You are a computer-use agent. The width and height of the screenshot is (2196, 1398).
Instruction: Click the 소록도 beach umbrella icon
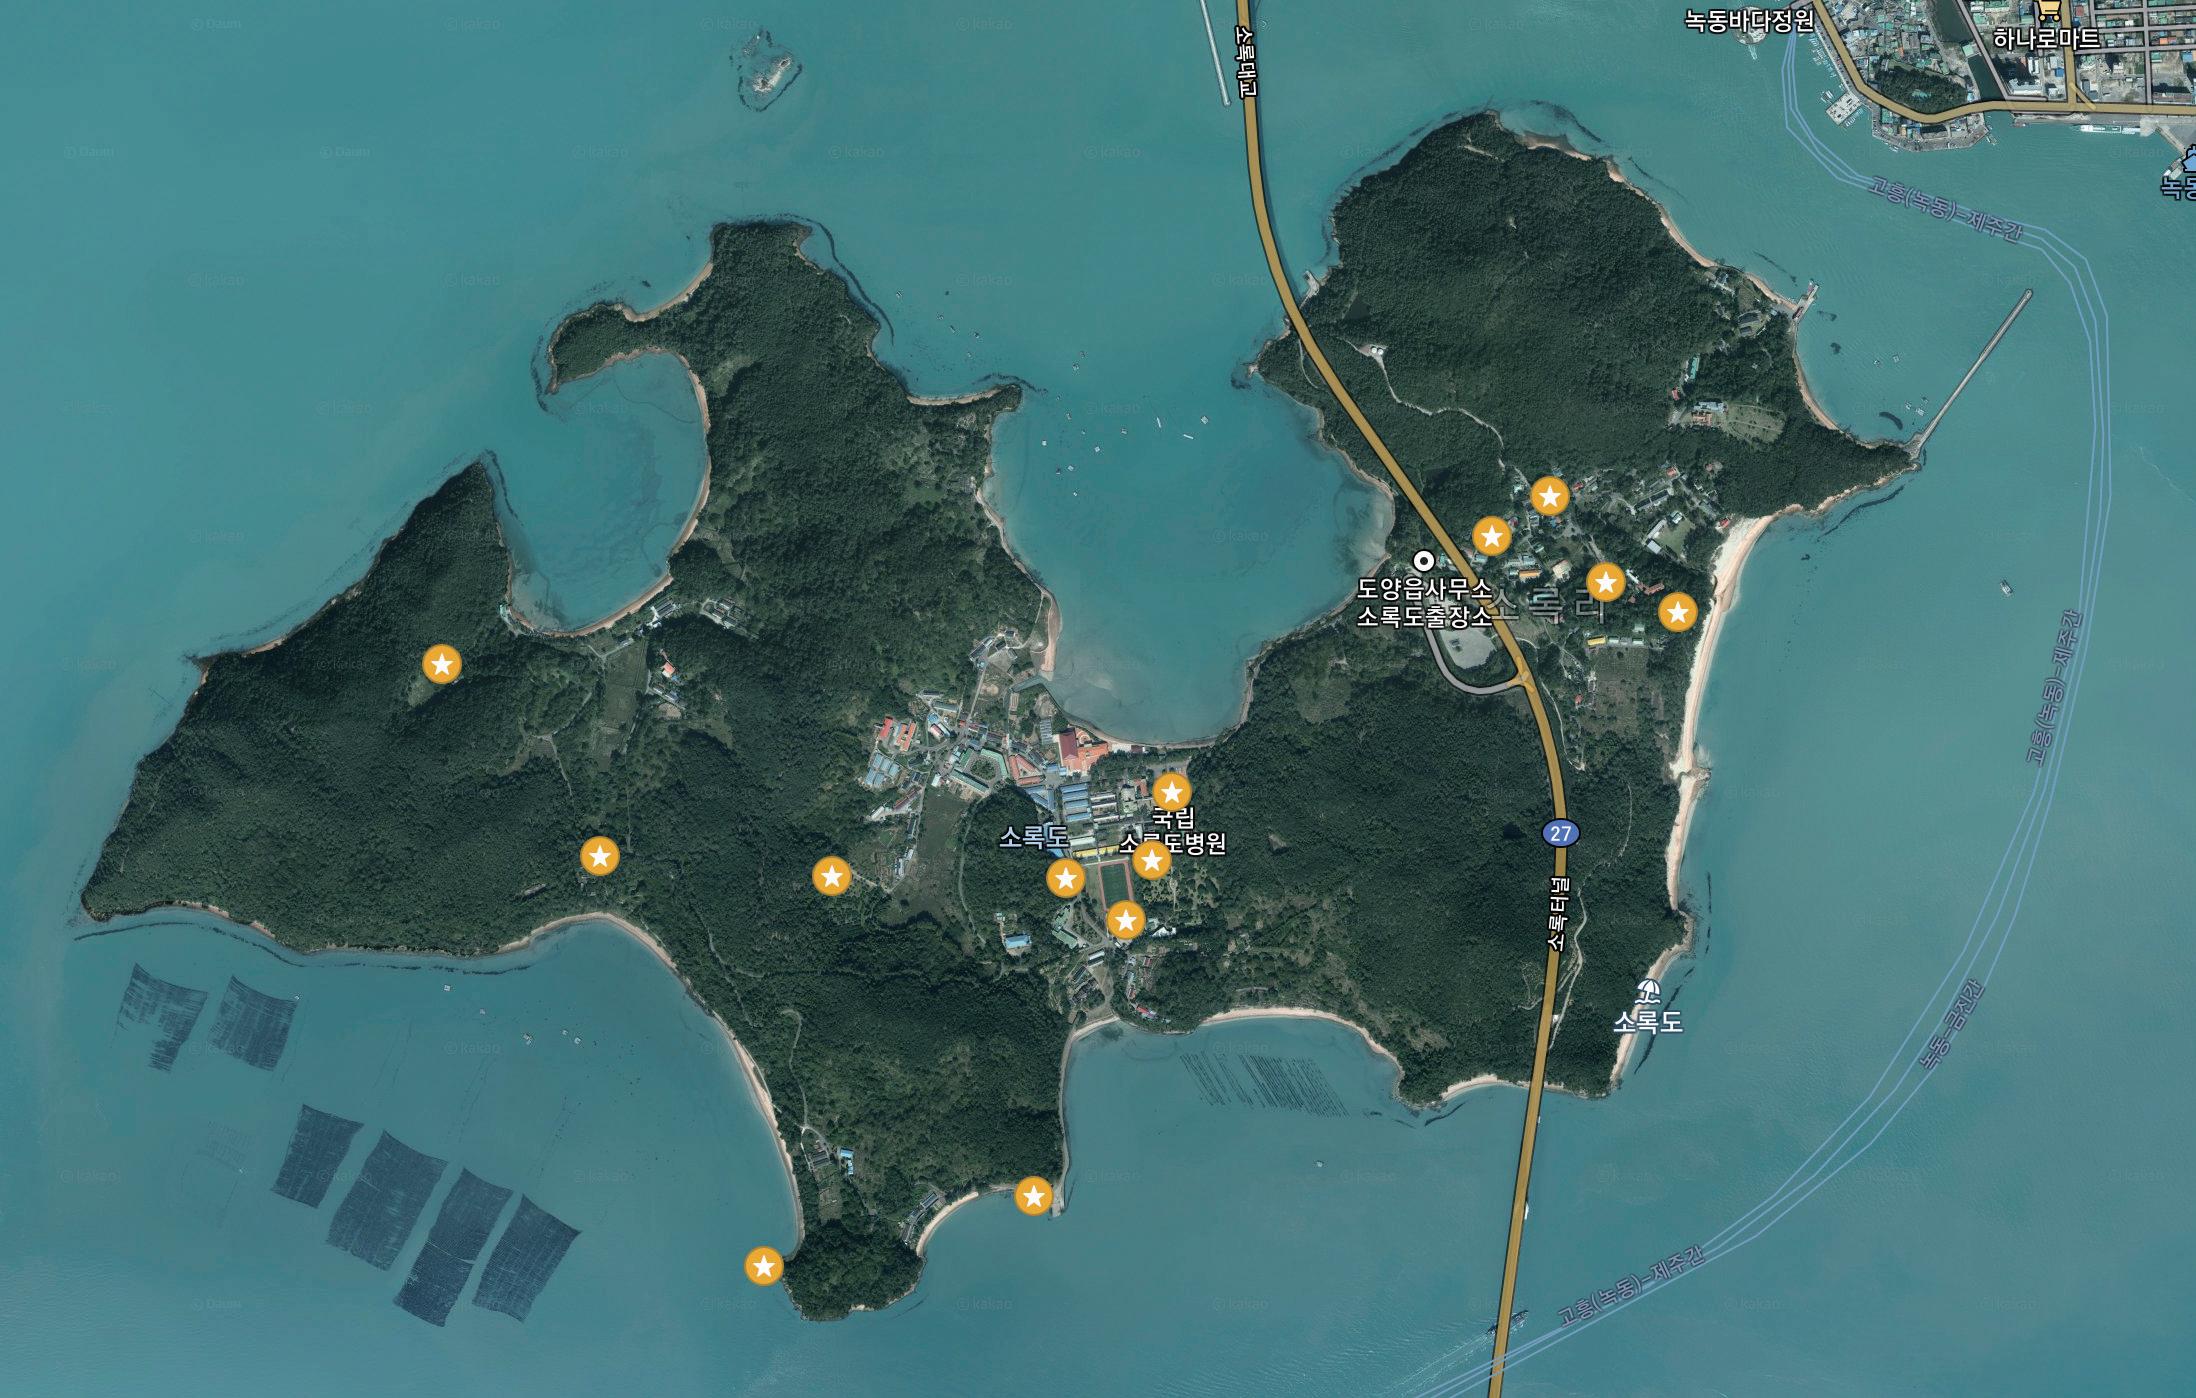(1647, 993)
